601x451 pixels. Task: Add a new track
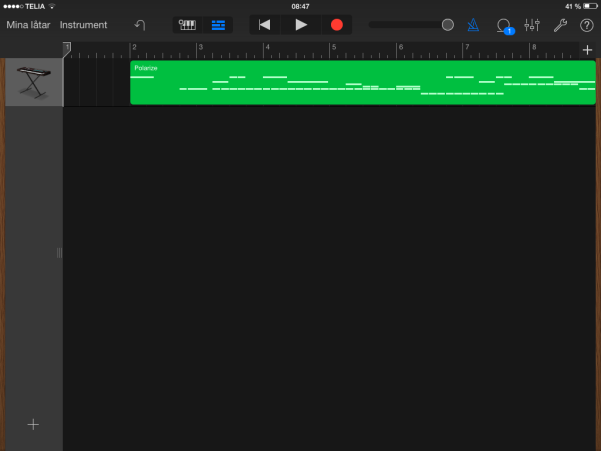point(33,424)
